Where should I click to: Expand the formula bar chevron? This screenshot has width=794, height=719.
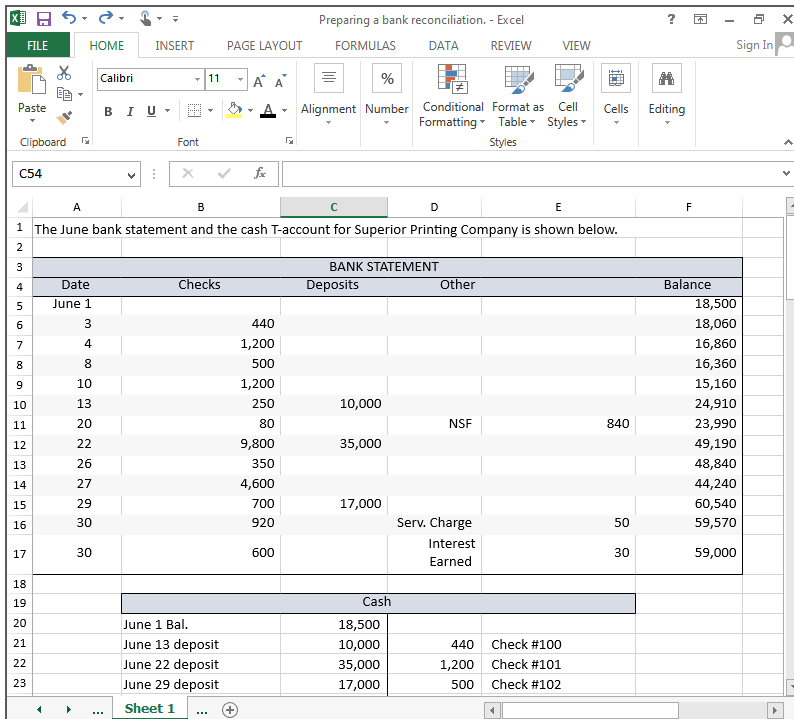pyautogui.click(x=786, y=174)
